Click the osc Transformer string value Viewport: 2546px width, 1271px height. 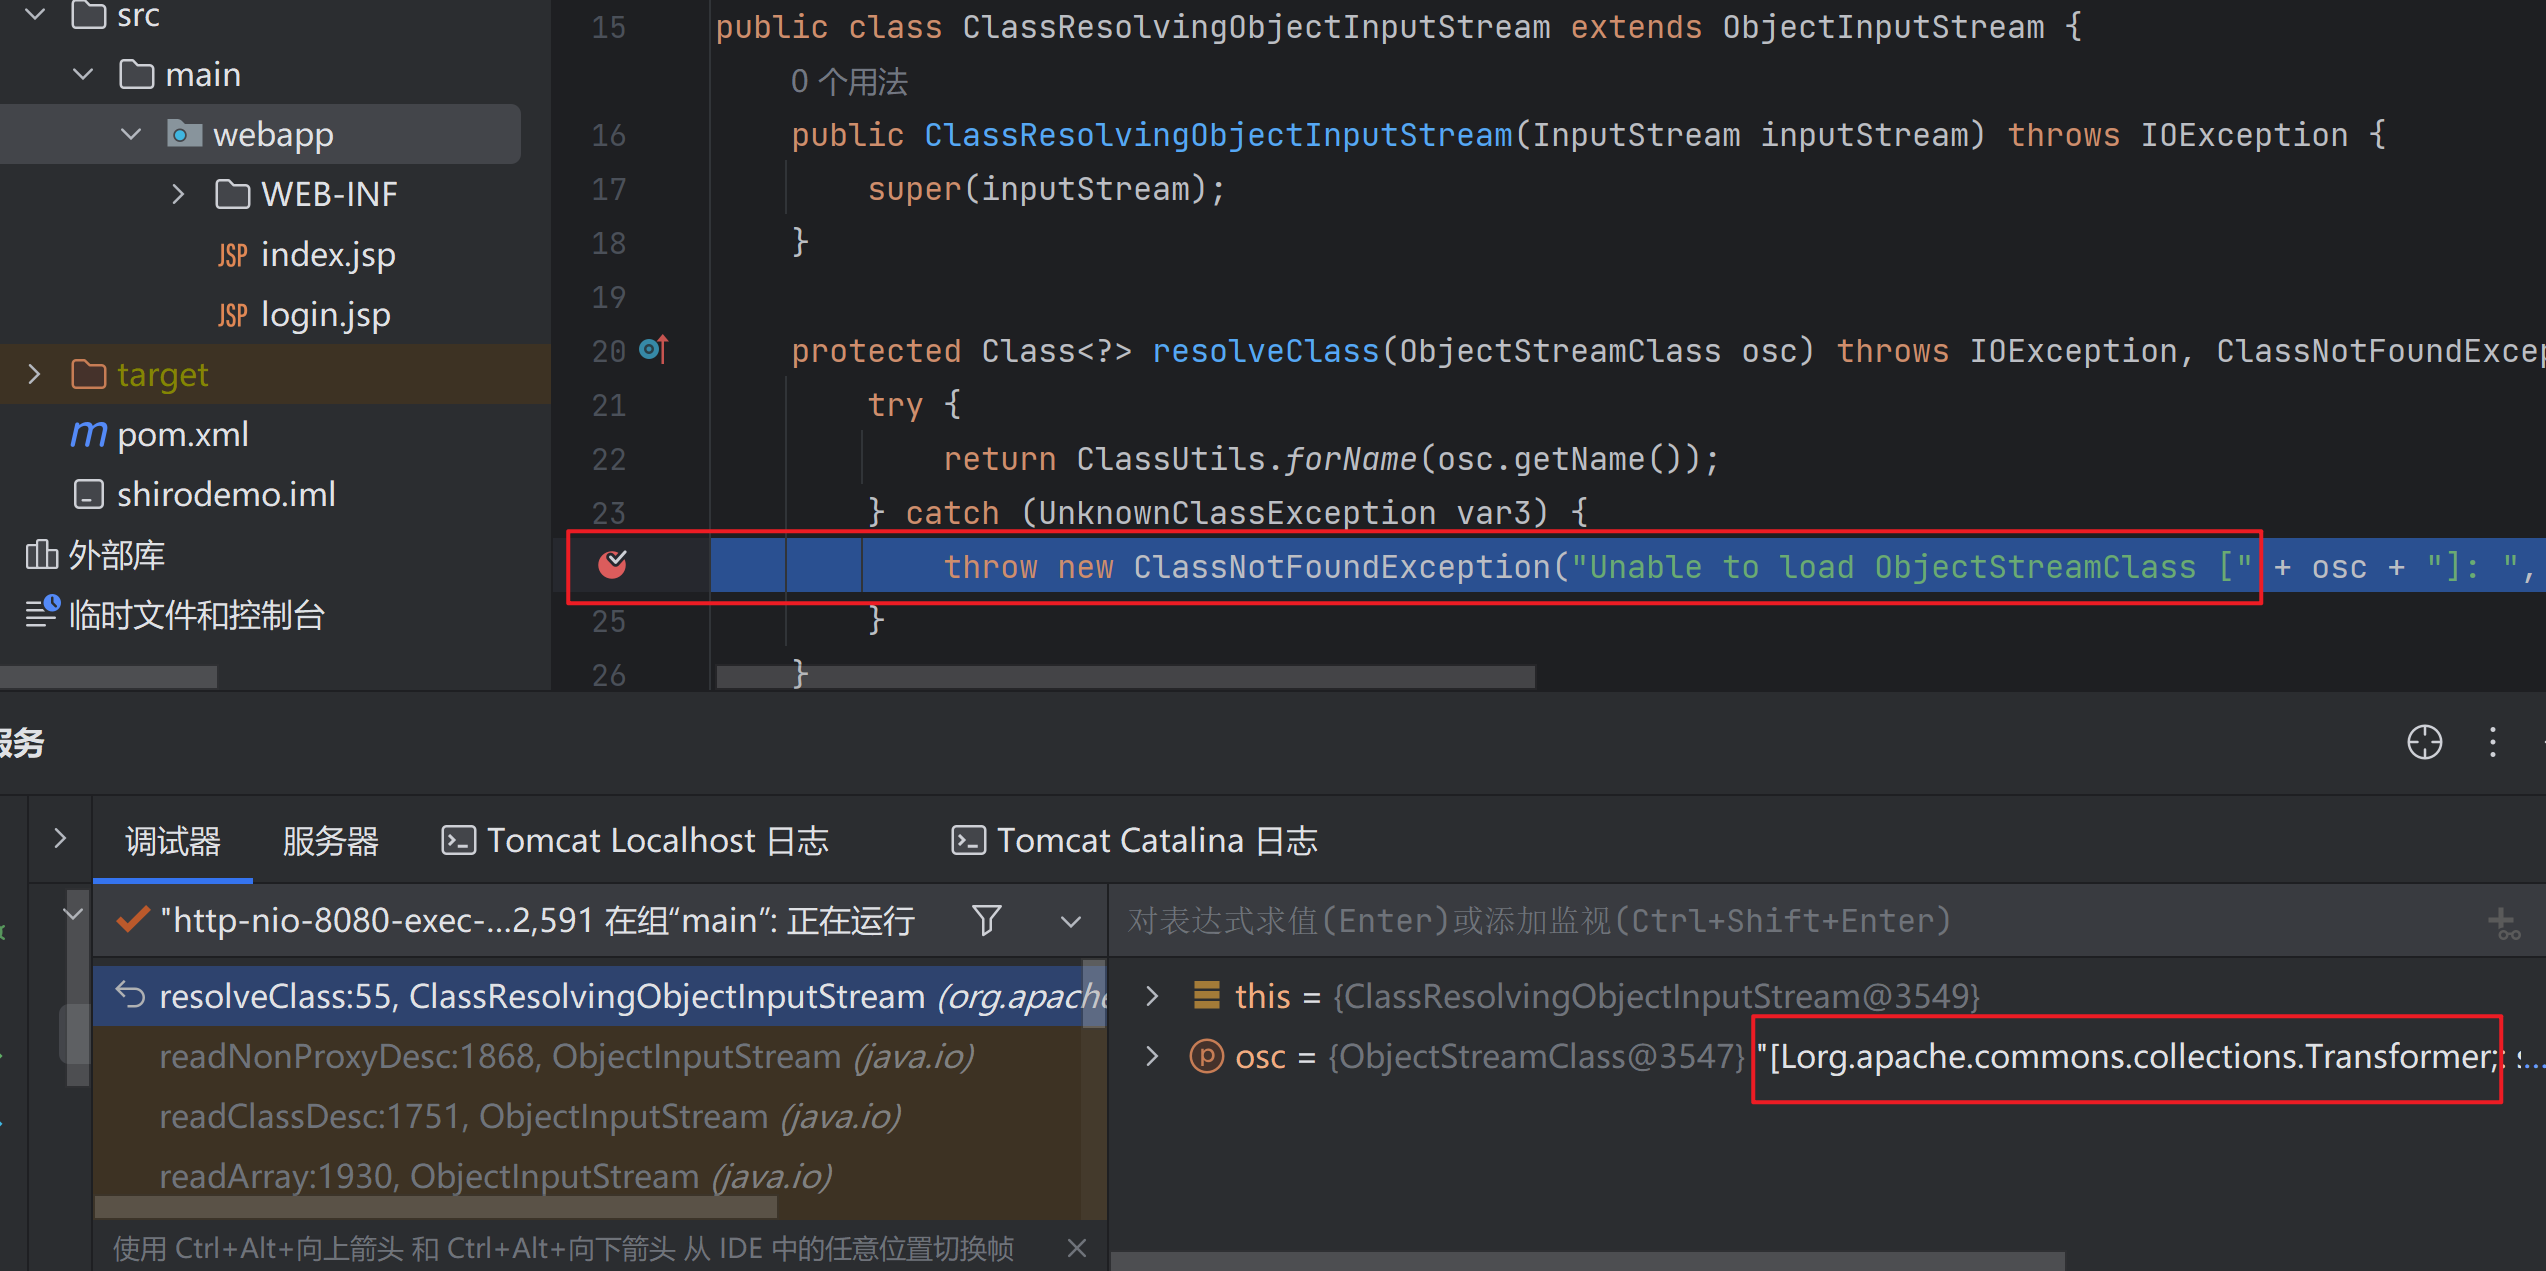tap(2130, 1056)
